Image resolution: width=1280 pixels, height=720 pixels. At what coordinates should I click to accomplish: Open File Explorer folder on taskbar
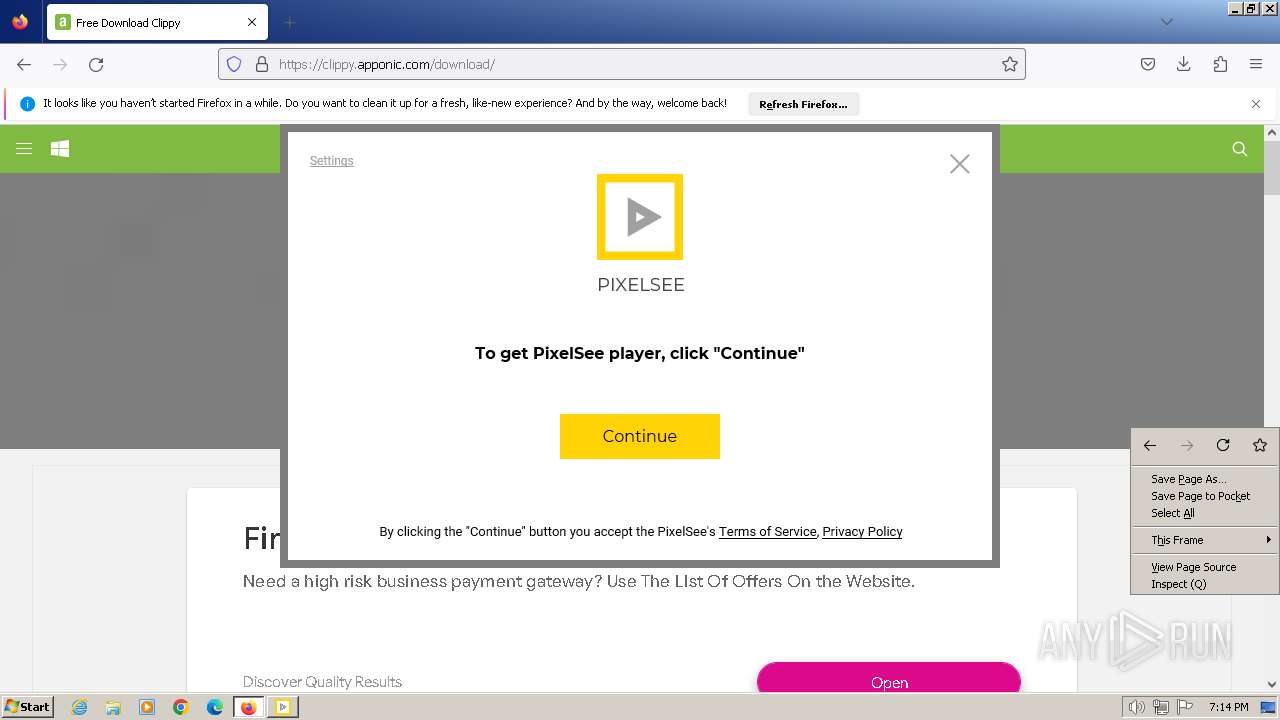coord(113,707)
